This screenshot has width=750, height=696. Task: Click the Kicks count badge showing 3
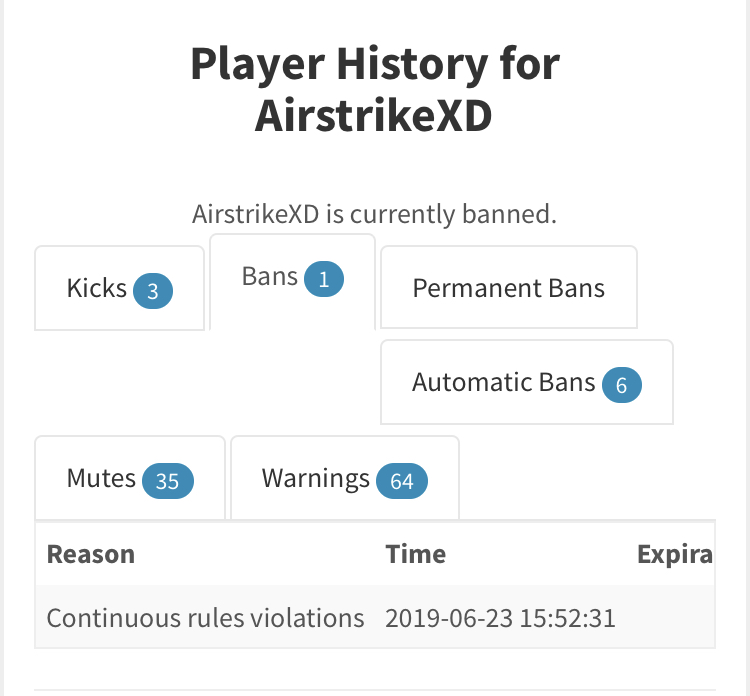(x=153, y=291)
